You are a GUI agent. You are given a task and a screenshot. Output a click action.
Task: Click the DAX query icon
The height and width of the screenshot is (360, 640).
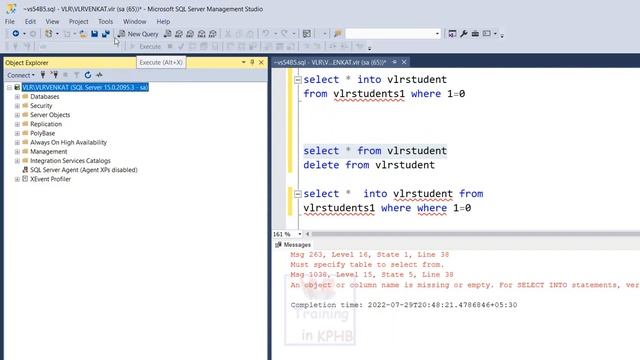click(x=213, y=34)
